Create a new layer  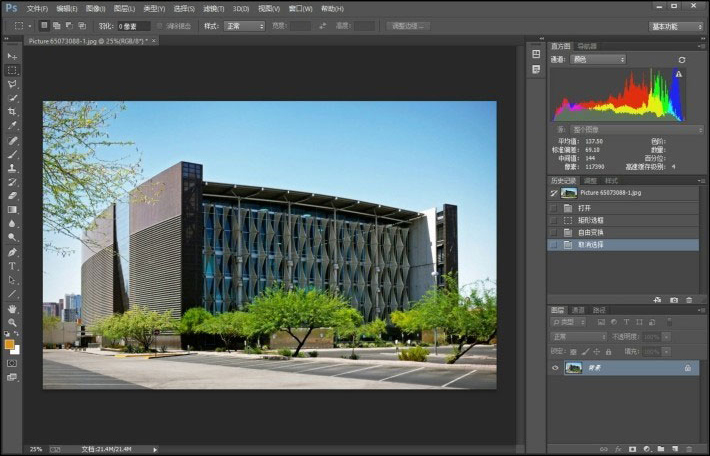tap(675, 449)
